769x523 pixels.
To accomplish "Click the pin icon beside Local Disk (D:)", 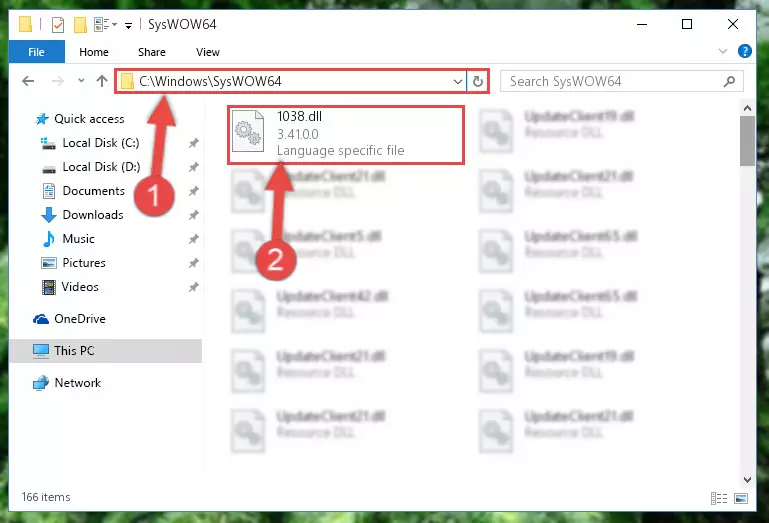I will click(194, 167).
